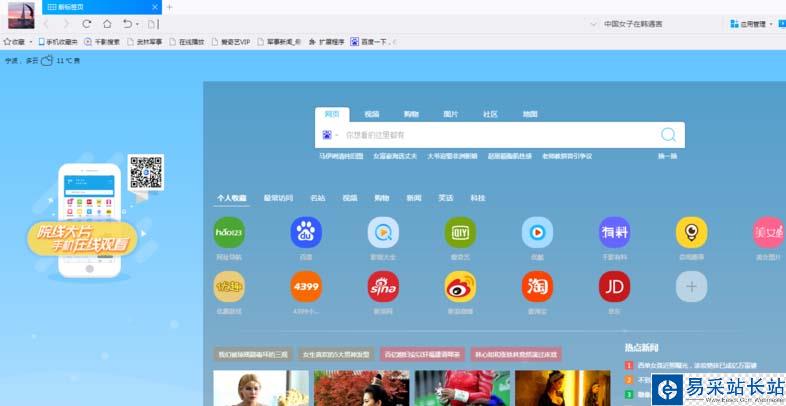Click the first pink news tag button
Screen dimensions: 786x406
(422, 354)
